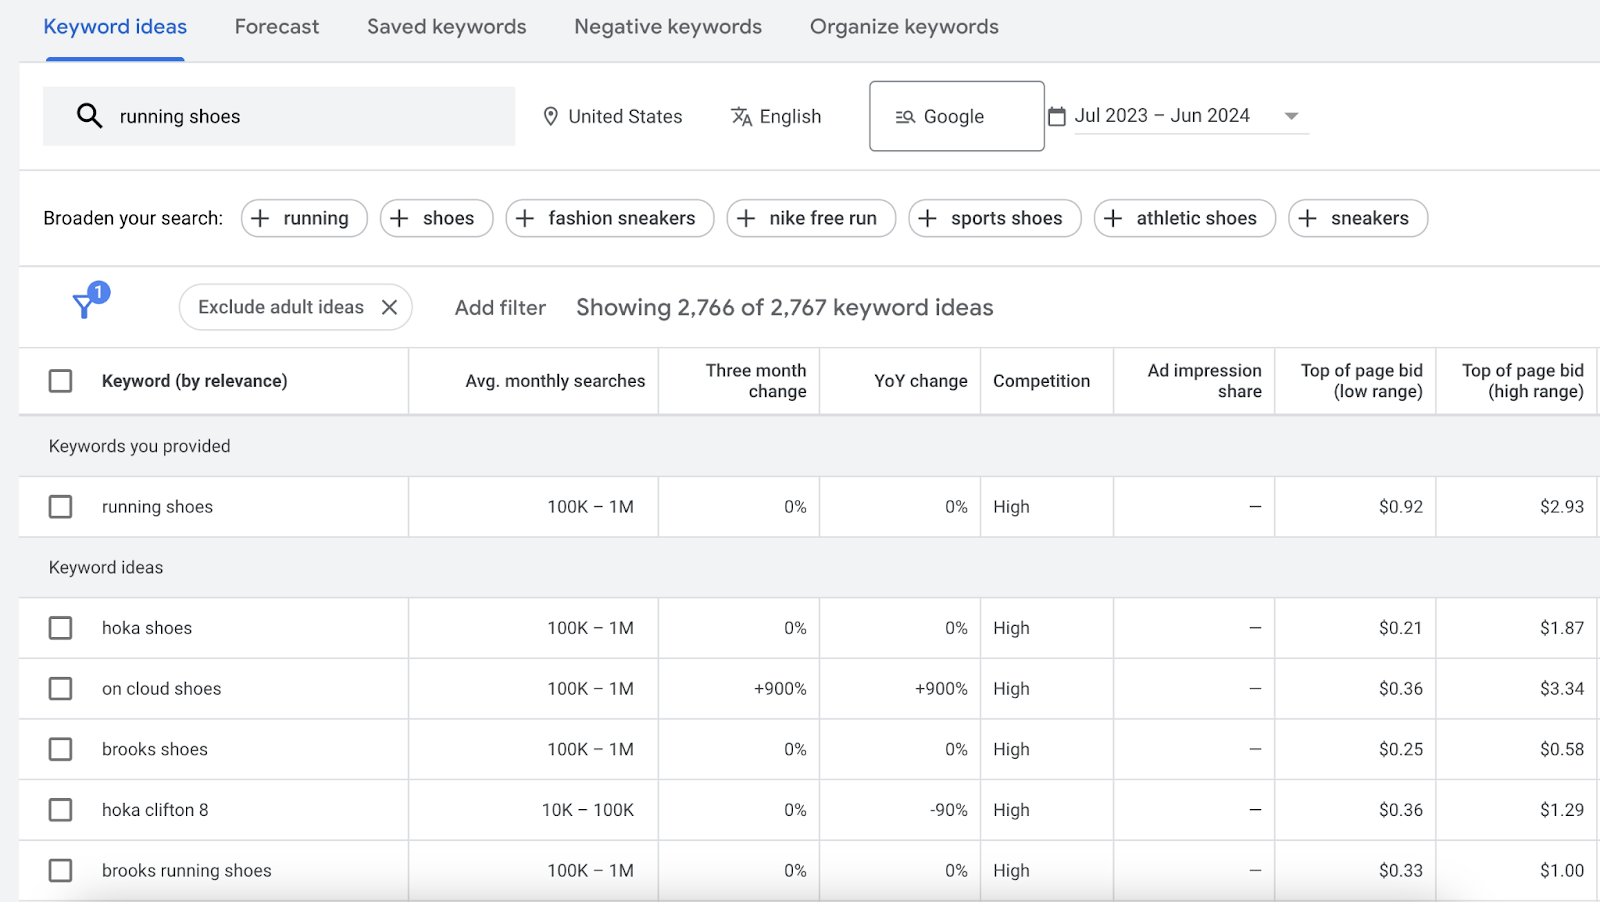Sort by Three month change column
Viewport: 1600px width, 902px height.
(x=756, y=381)
